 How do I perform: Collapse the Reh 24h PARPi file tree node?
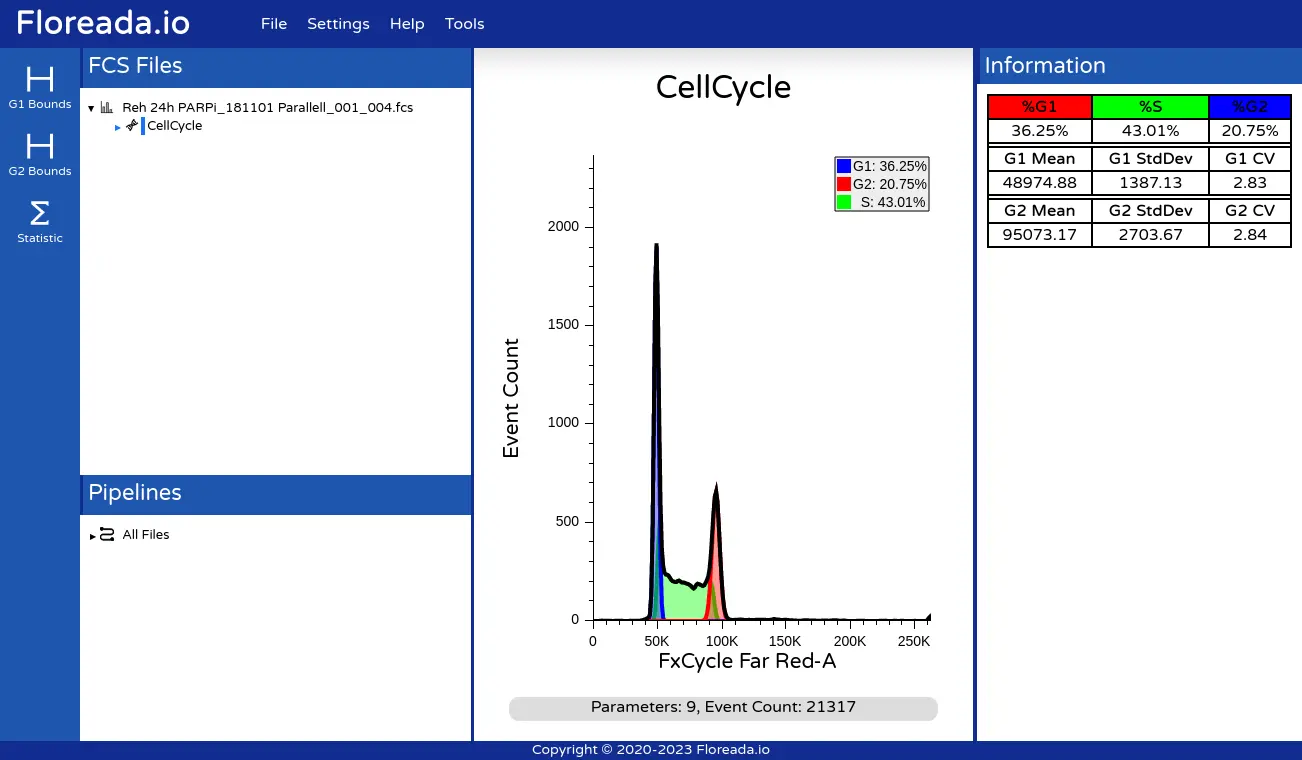(x=91, y=108)
